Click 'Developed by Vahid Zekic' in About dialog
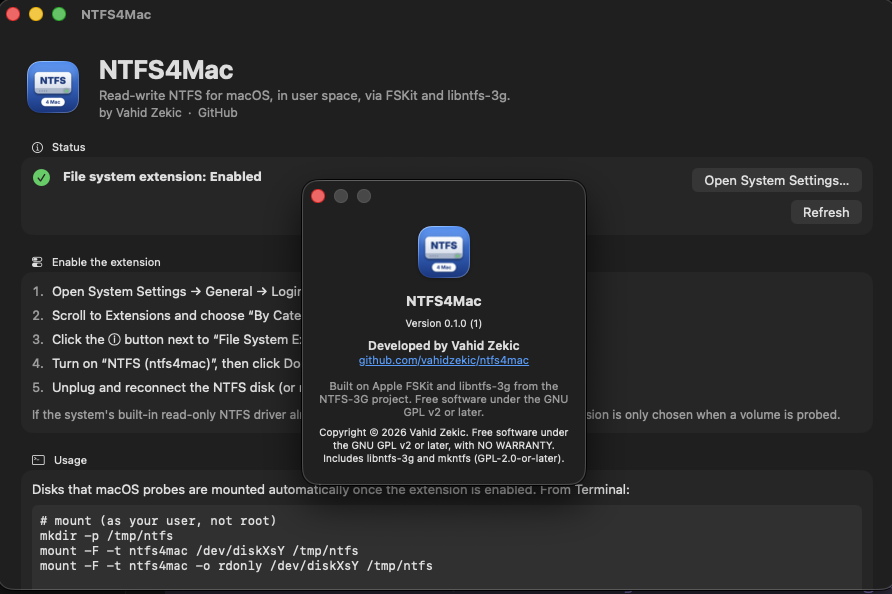The image size is (892, 594). tap(444, 345)
